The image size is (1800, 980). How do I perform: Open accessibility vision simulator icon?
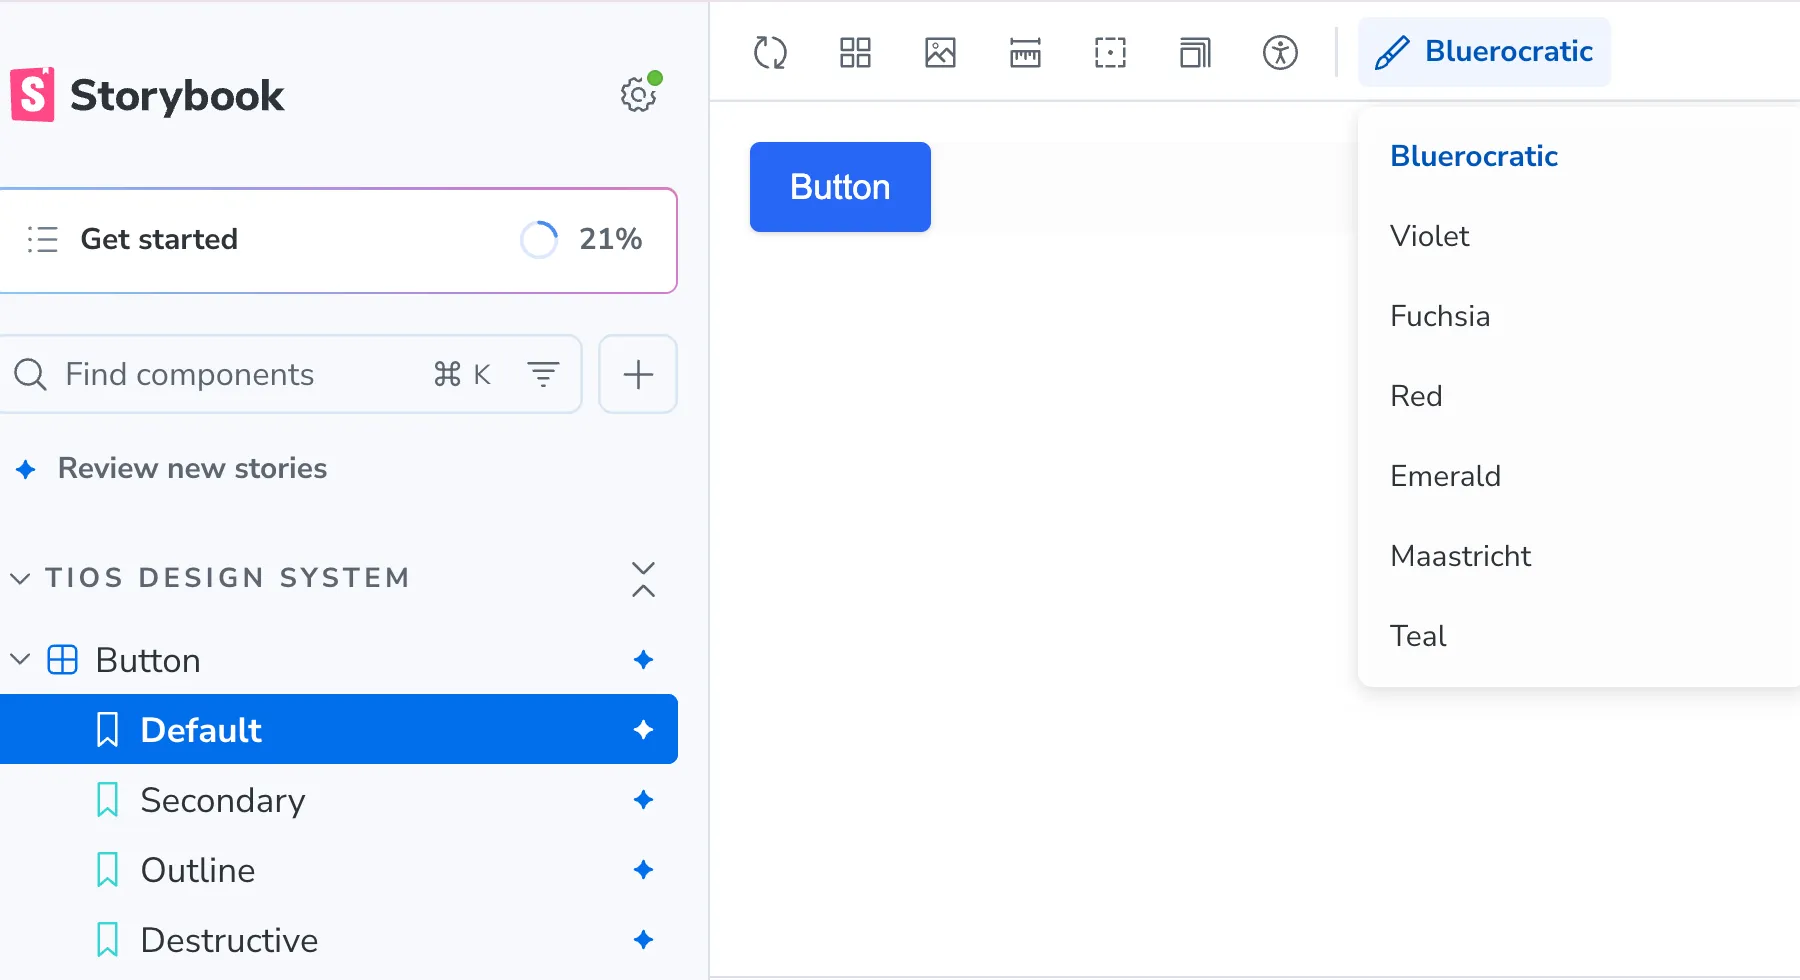tap(1280, 52)
